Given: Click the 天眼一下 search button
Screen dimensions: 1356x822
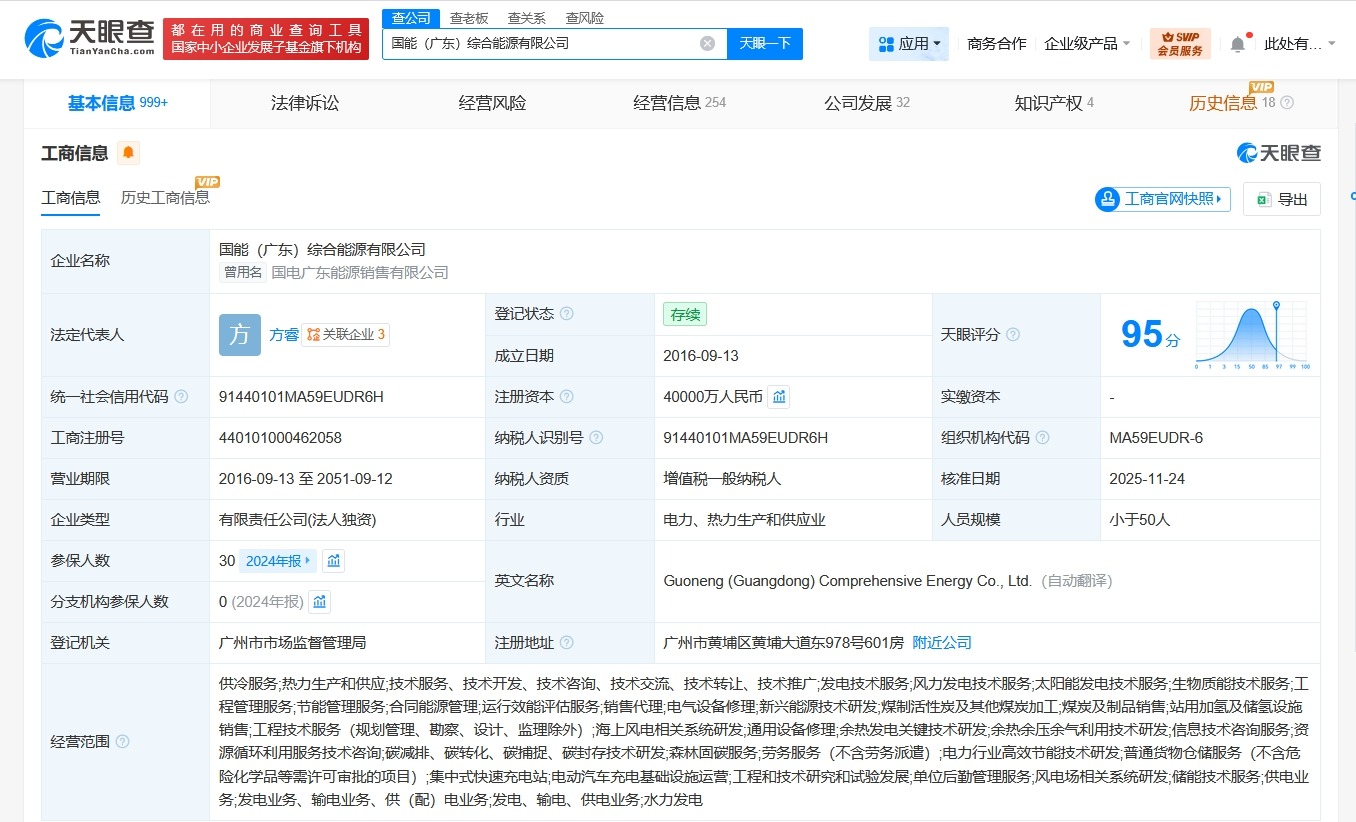Looking at the screenshot, I should tap(765, 43).
